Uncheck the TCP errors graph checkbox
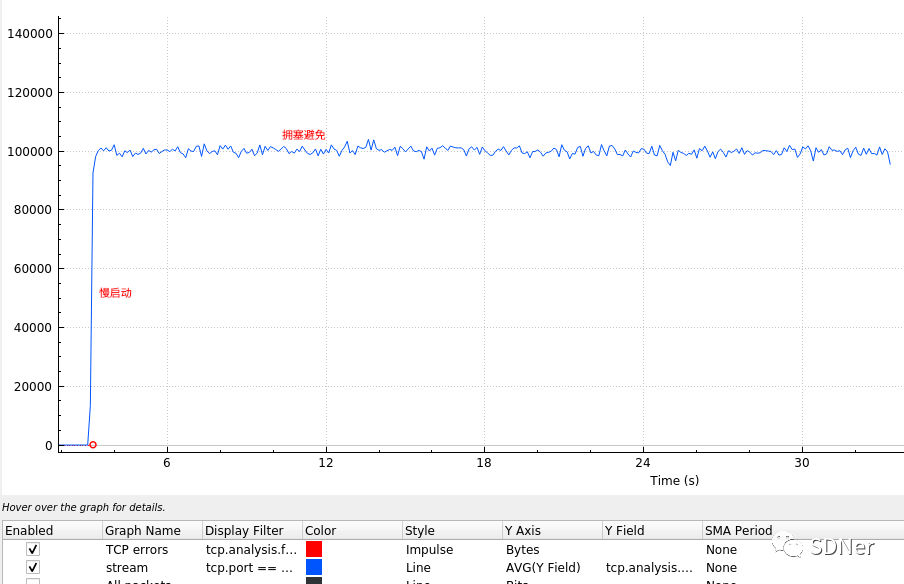904x584 pixels. pos(33,549)
